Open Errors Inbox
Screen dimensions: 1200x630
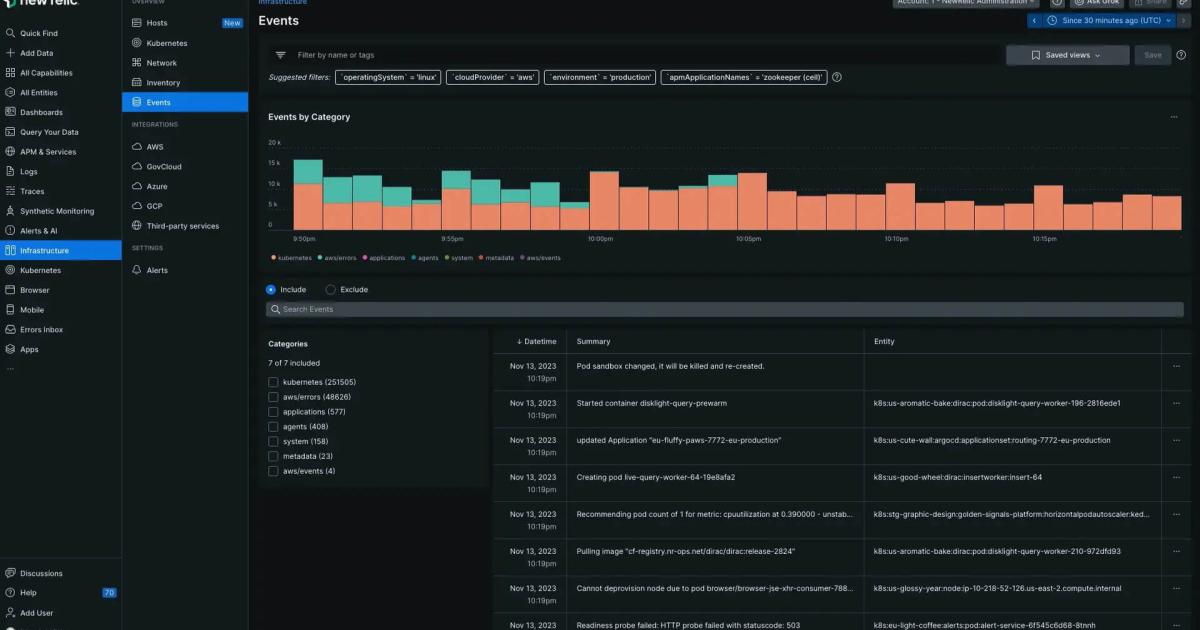(x=41, y=329)
